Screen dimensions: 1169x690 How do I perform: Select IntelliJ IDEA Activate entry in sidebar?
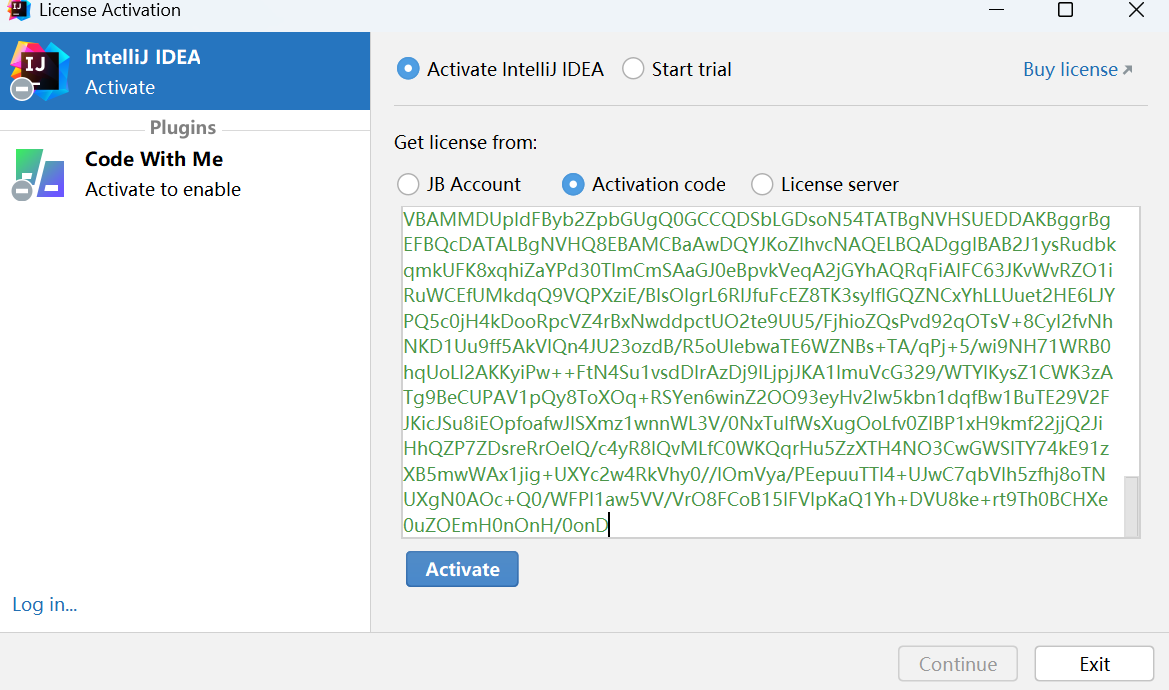185,71
